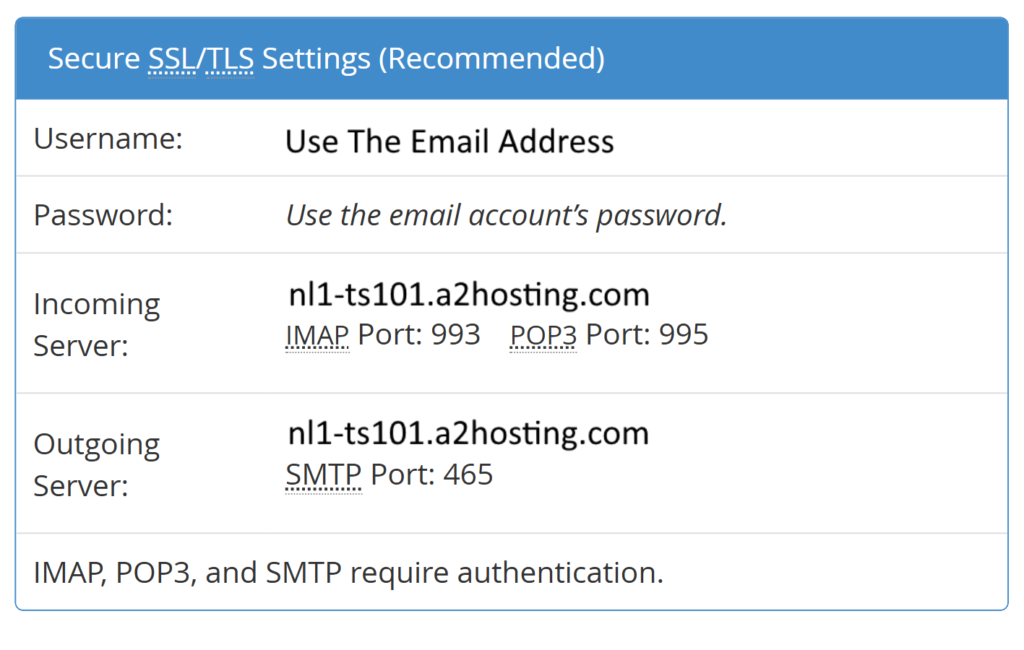
Task: Click the authentication requirement note
Action: click(x=348, y=573)
